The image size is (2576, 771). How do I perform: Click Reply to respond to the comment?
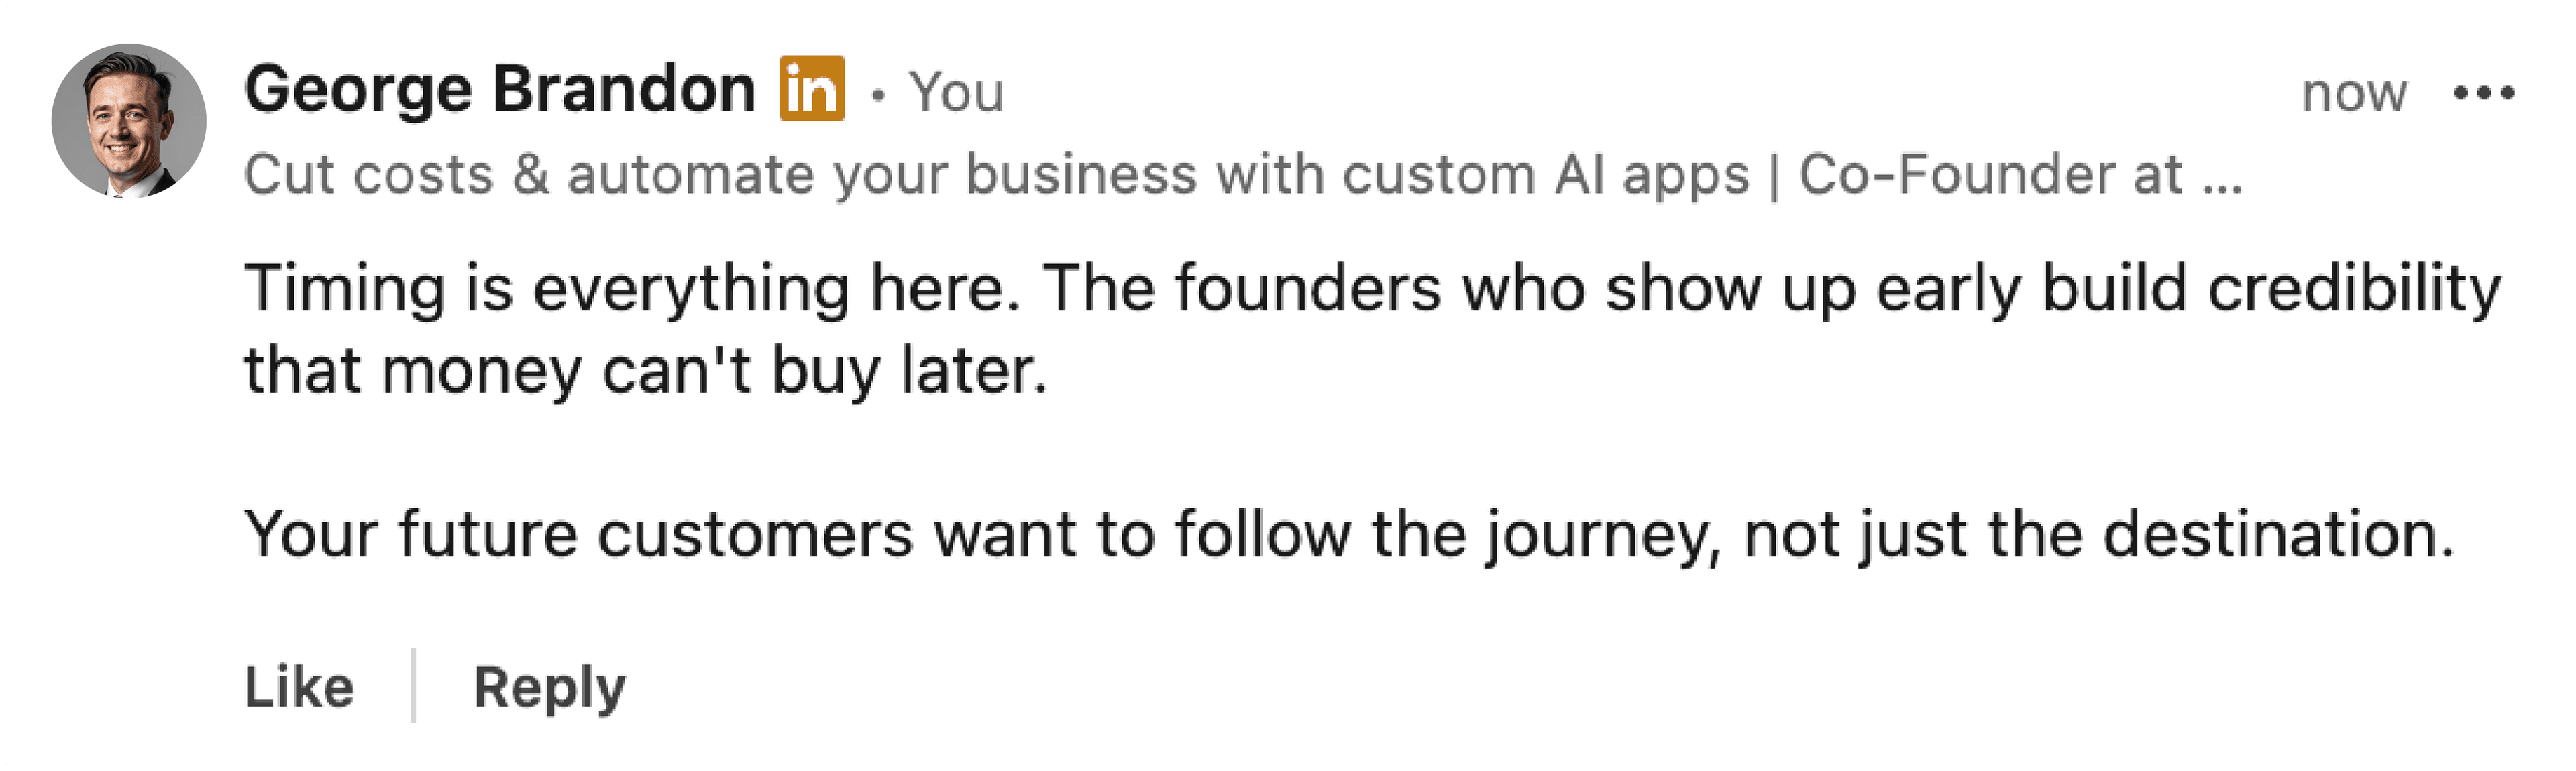pos(549,686)
